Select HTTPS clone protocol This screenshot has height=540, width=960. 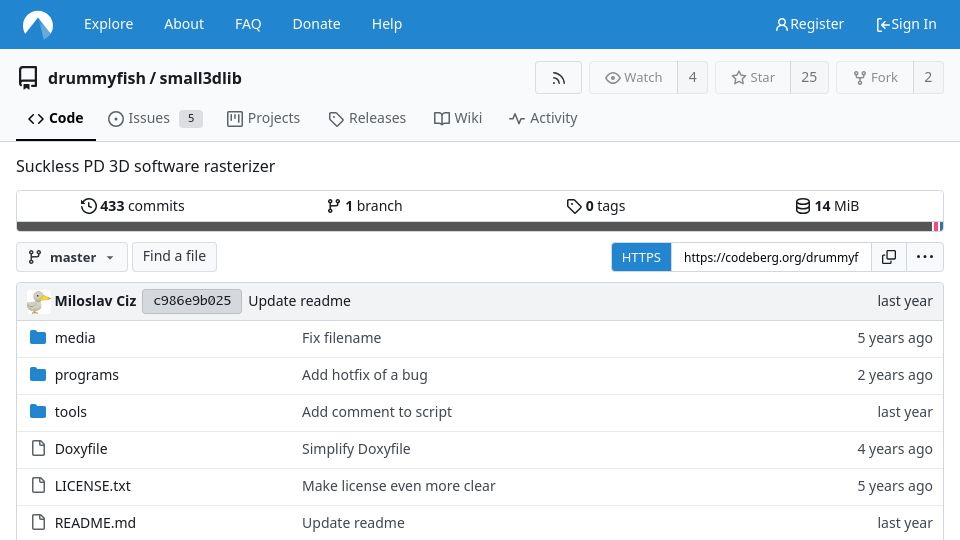[x=641, y=257]
